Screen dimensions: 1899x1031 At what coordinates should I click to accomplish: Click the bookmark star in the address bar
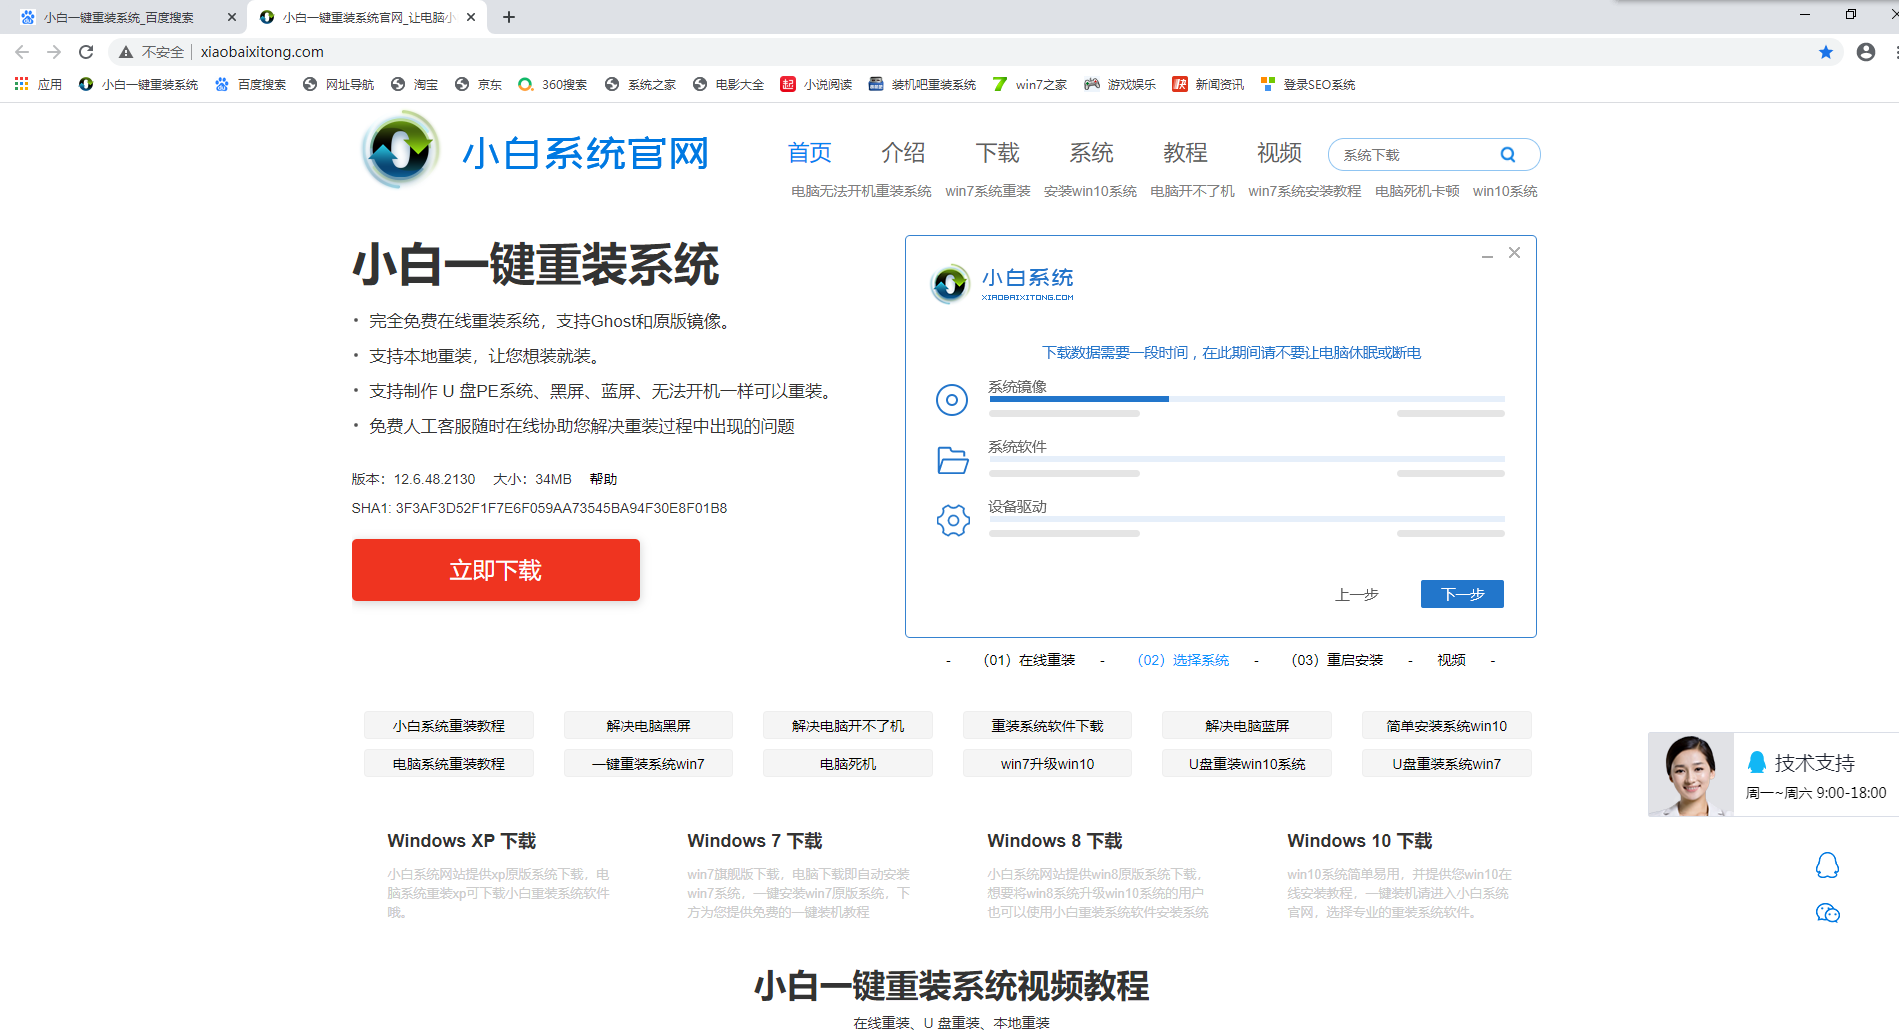[x=1827, y=52]
